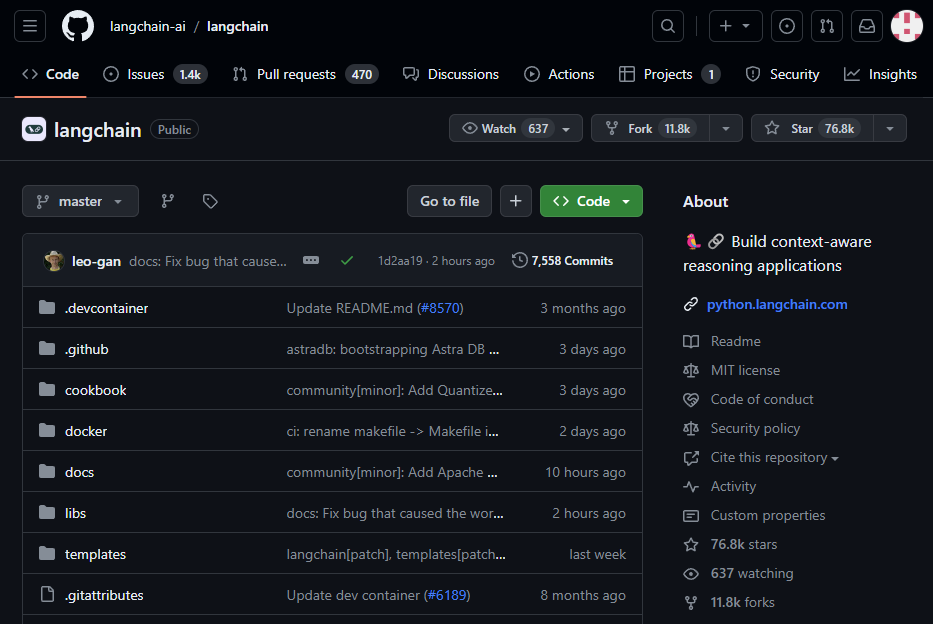Open the search magnifier icon

[x=668, y=26]
